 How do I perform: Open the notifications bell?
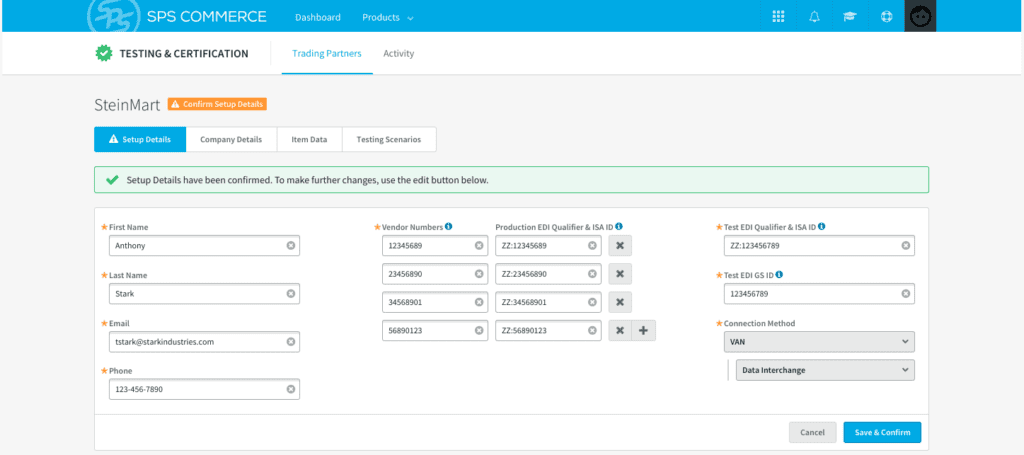pyautogui.click(x=814, y=17)
